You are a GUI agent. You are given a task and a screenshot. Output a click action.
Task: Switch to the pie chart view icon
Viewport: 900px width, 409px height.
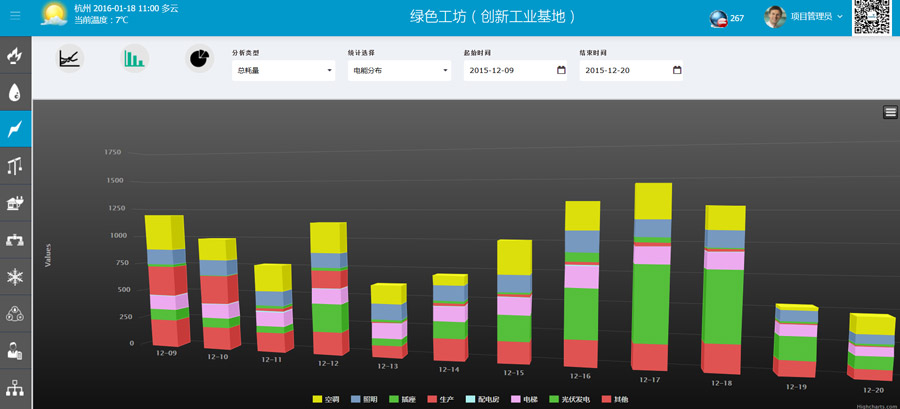click(199, 59)
